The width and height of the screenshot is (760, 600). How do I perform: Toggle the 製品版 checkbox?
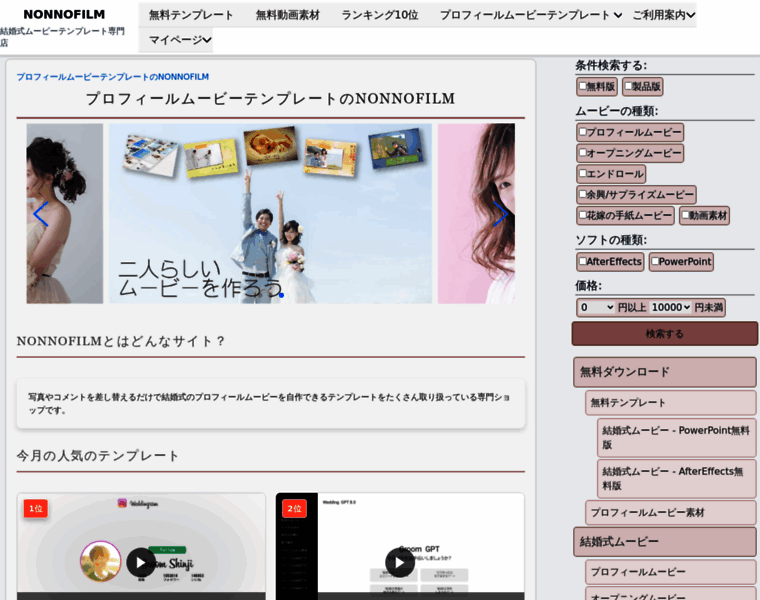[x=628, y=86]
